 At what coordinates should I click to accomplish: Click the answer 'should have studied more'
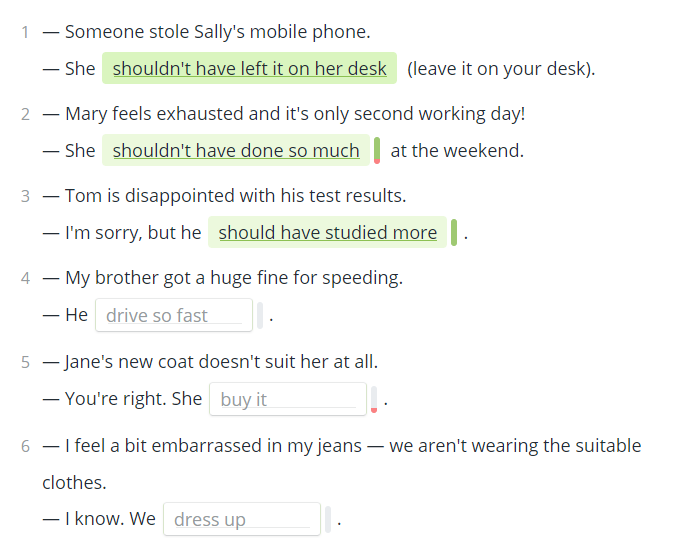327,232
